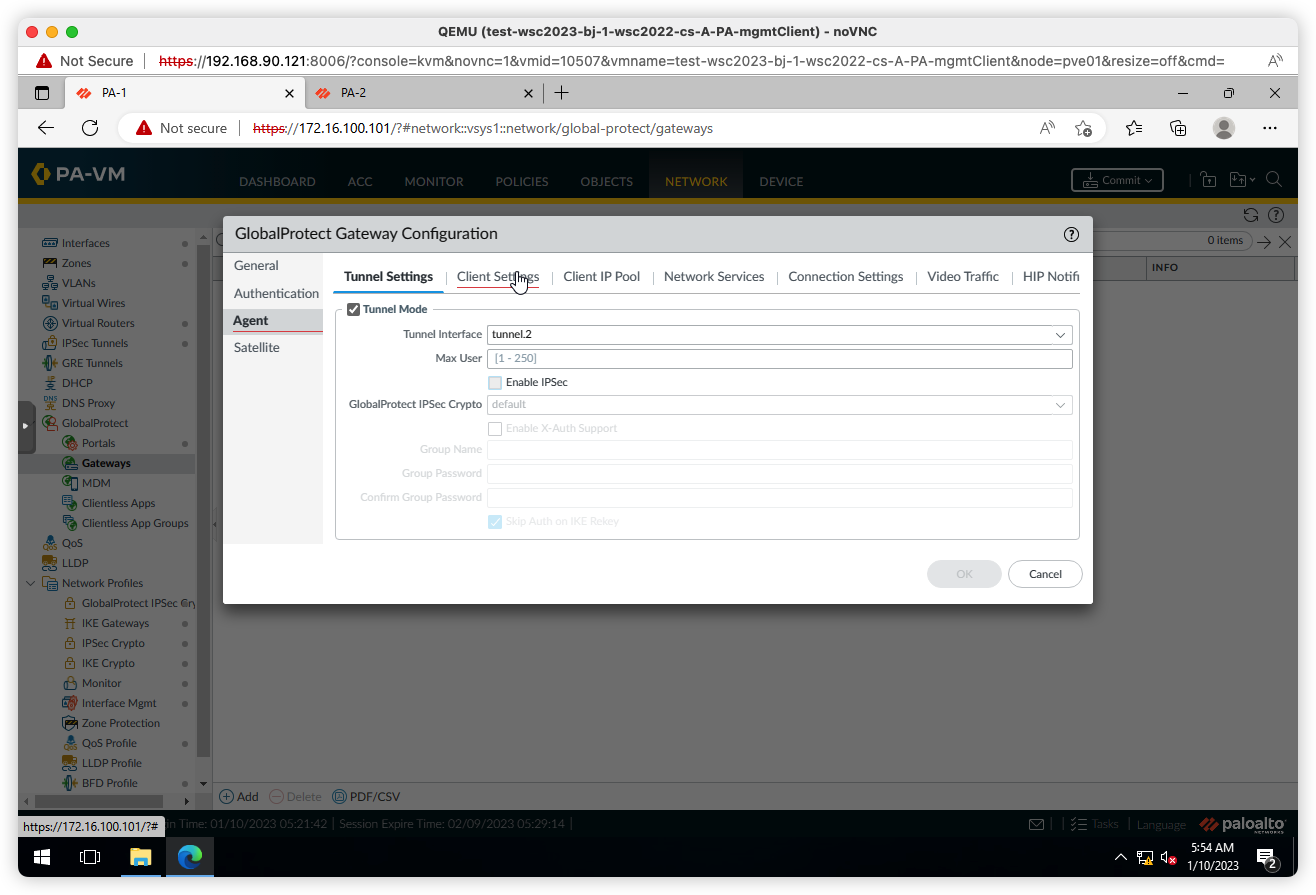
Task: Click the search magnifier in PA-VM header
Action: pyautogui.click(x=1274, y=180)
